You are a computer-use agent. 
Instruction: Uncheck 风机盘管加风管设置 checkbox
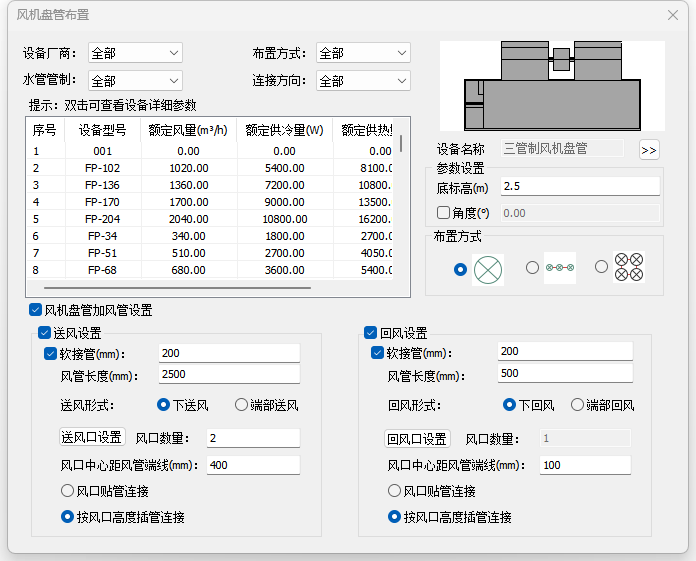[x=36, y=311]
